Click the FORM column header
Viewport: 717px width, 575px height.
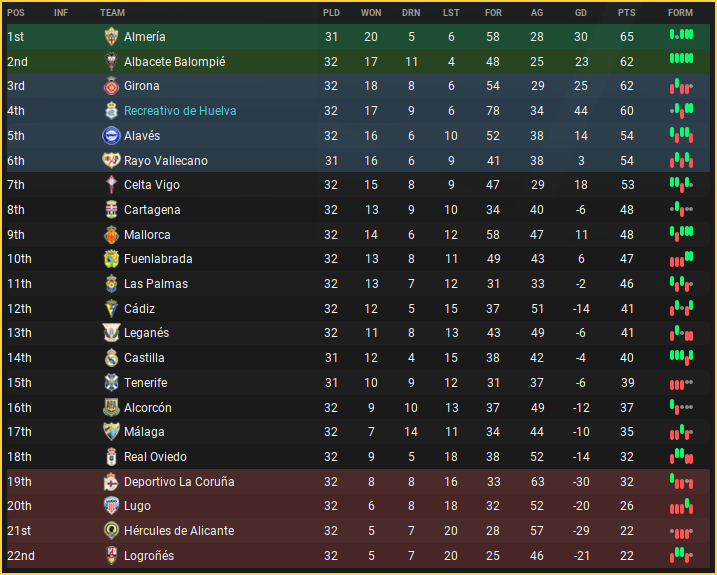point(680,13)
